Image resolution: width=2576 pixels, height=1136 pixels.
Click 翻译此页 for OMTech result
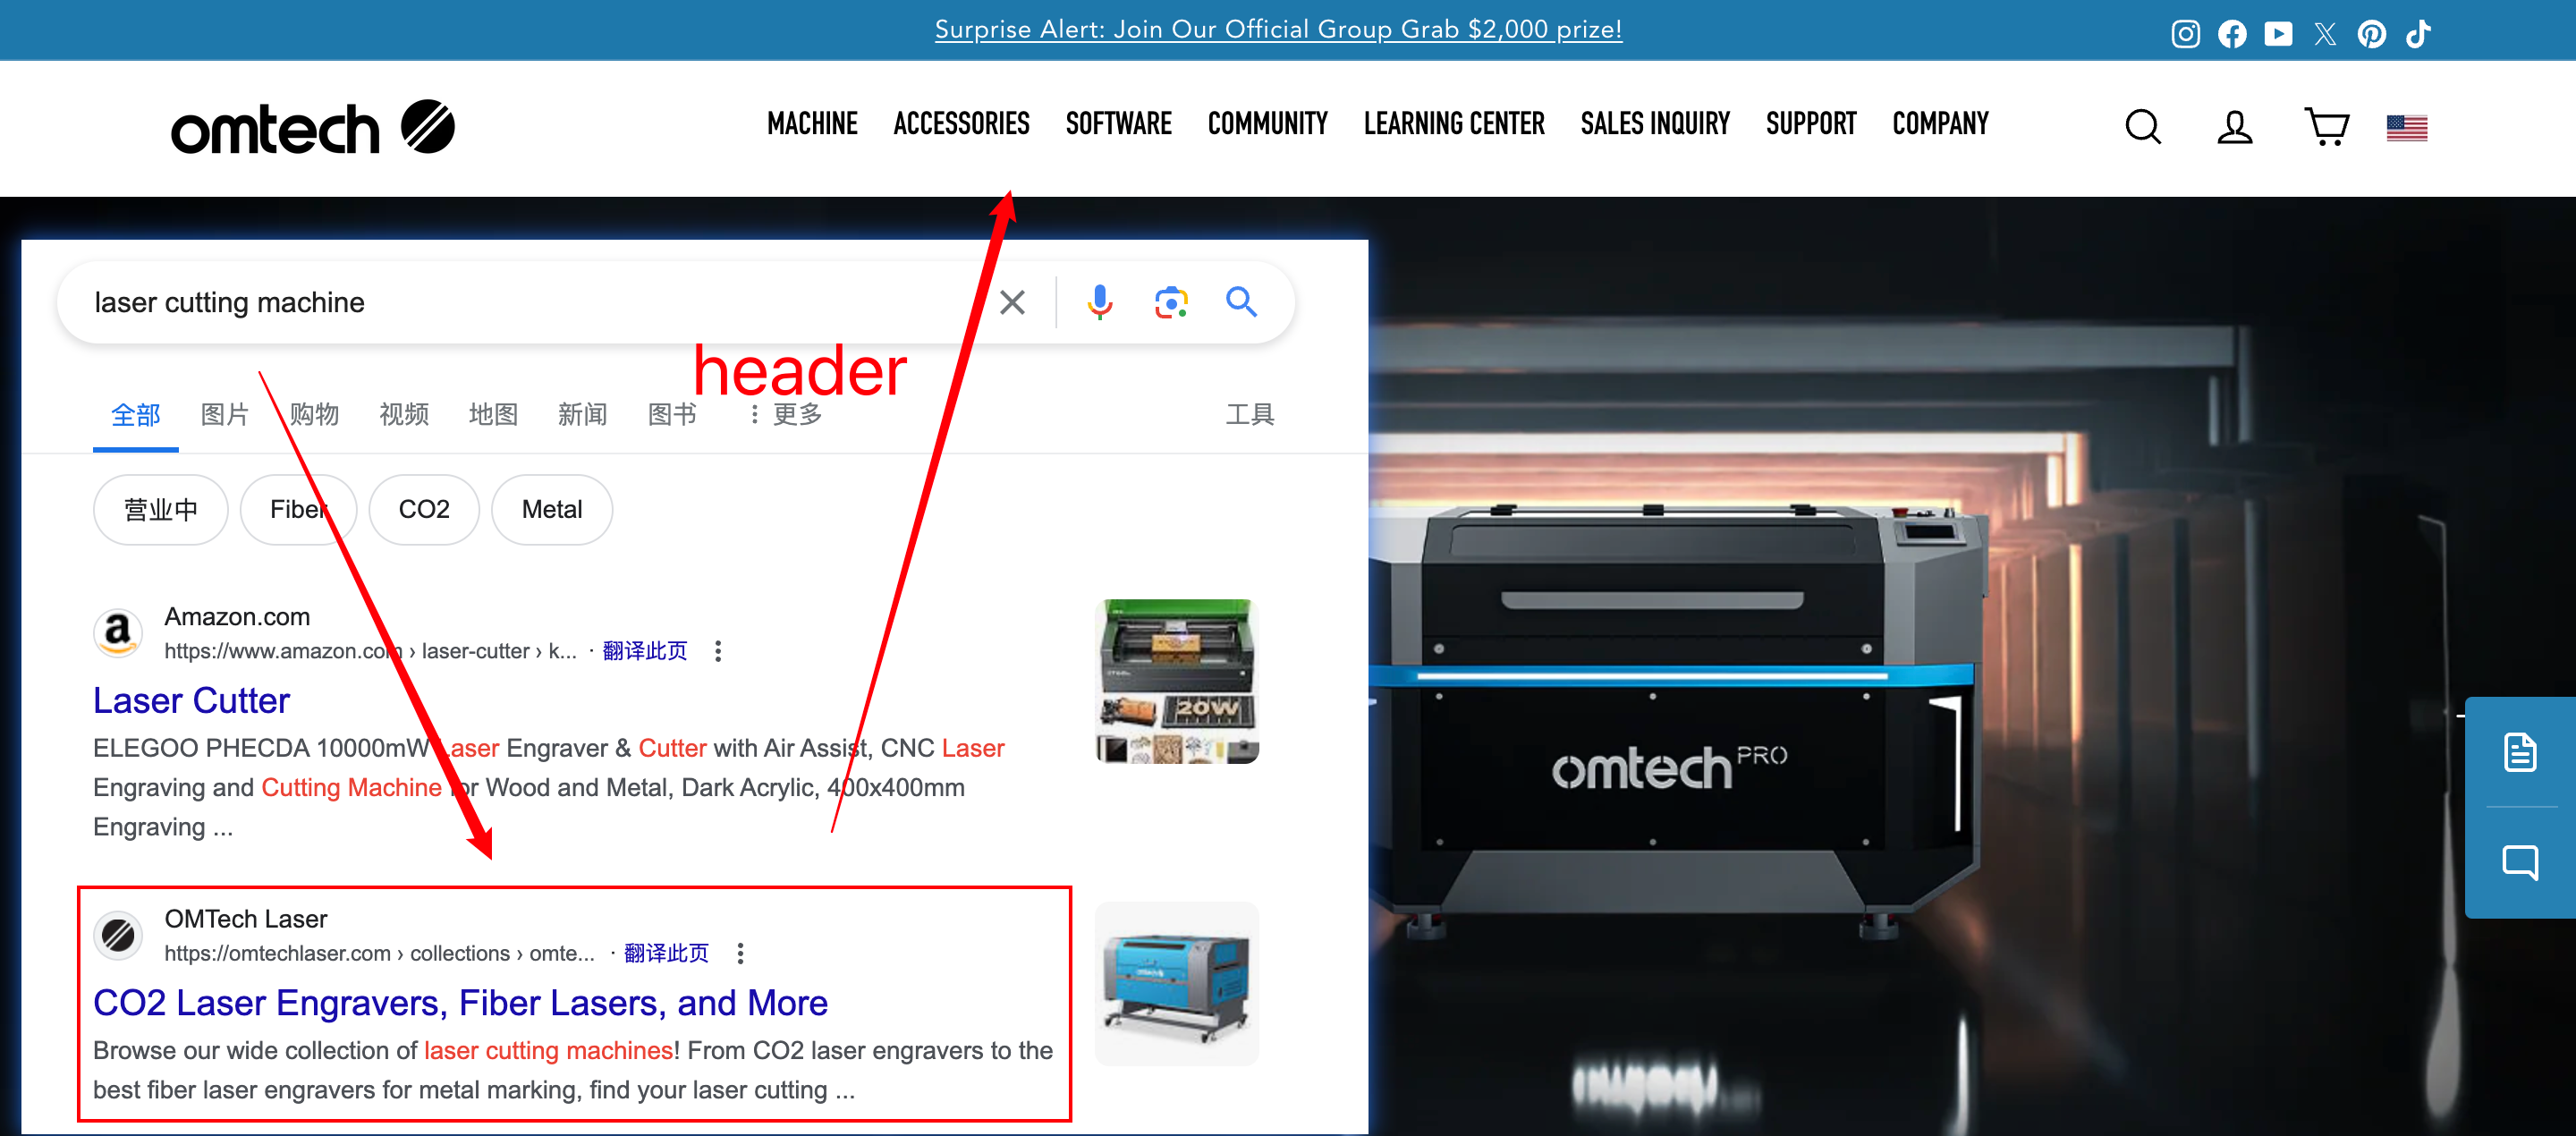point(666,953)
